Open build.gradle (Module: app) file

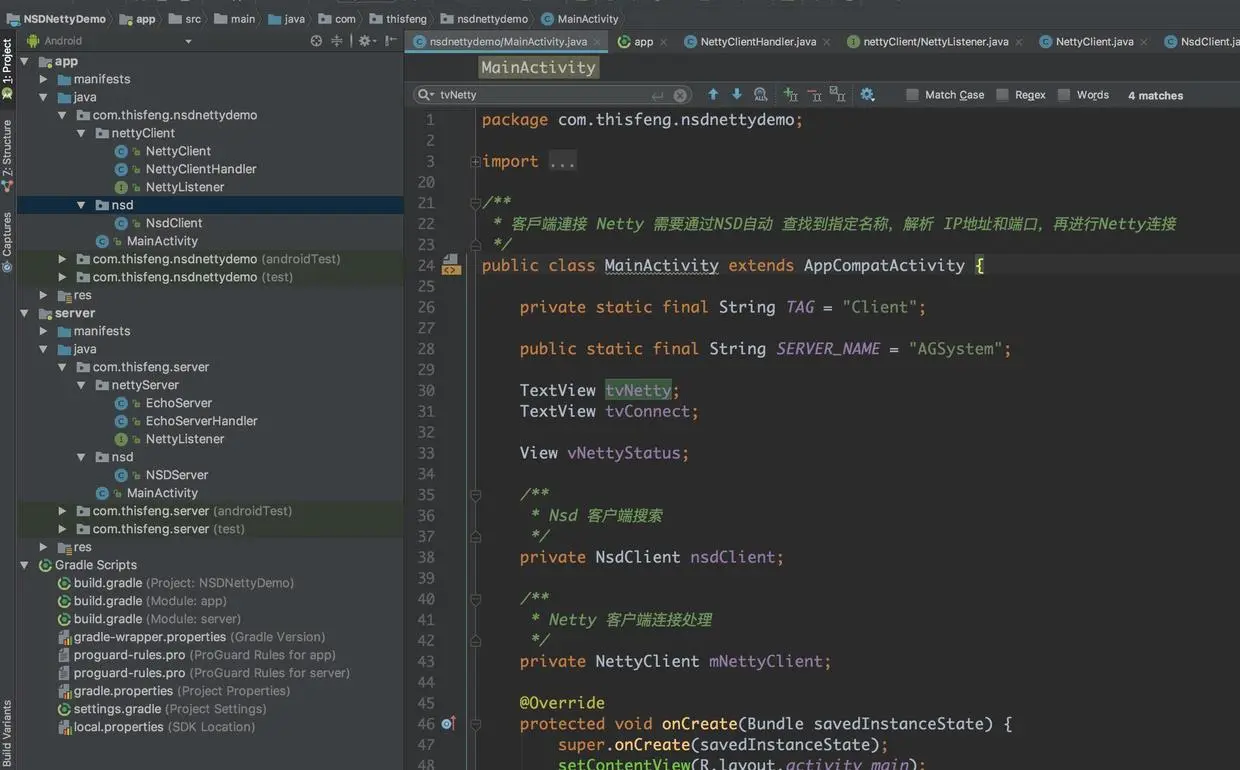pyautogui.click(x=150, y=601)
